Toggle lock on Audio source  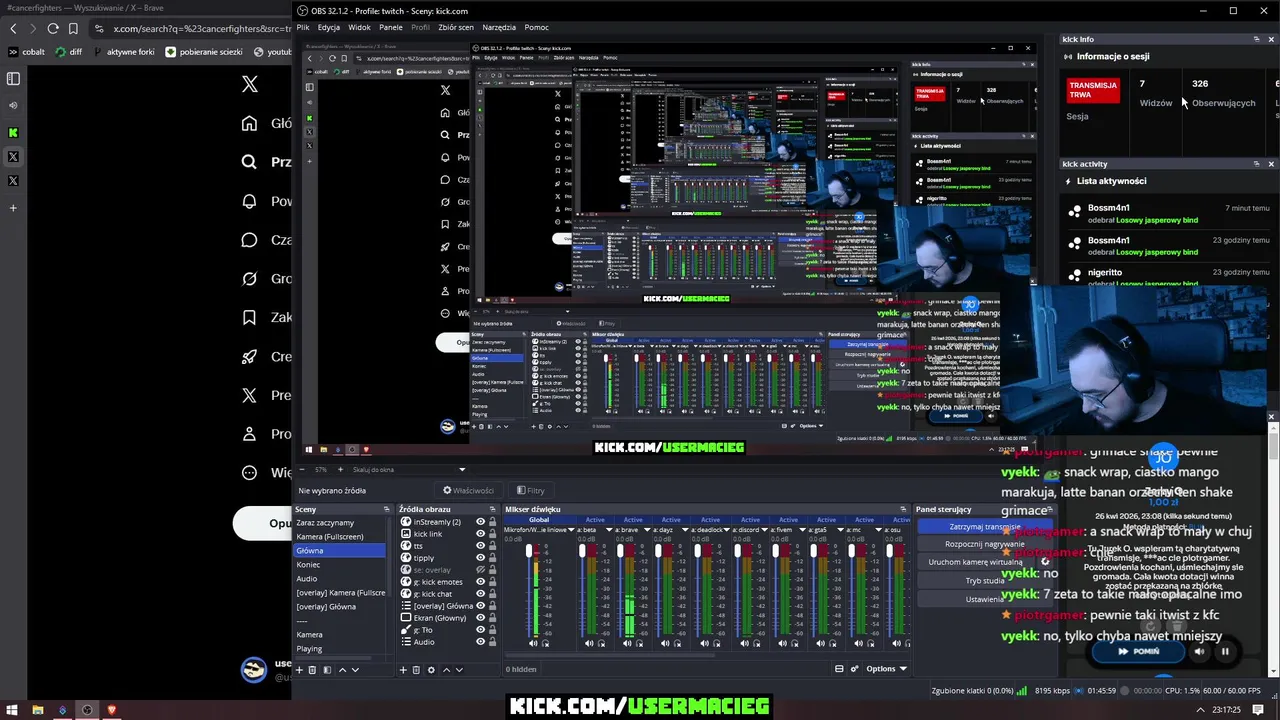[x=492, y=642]
